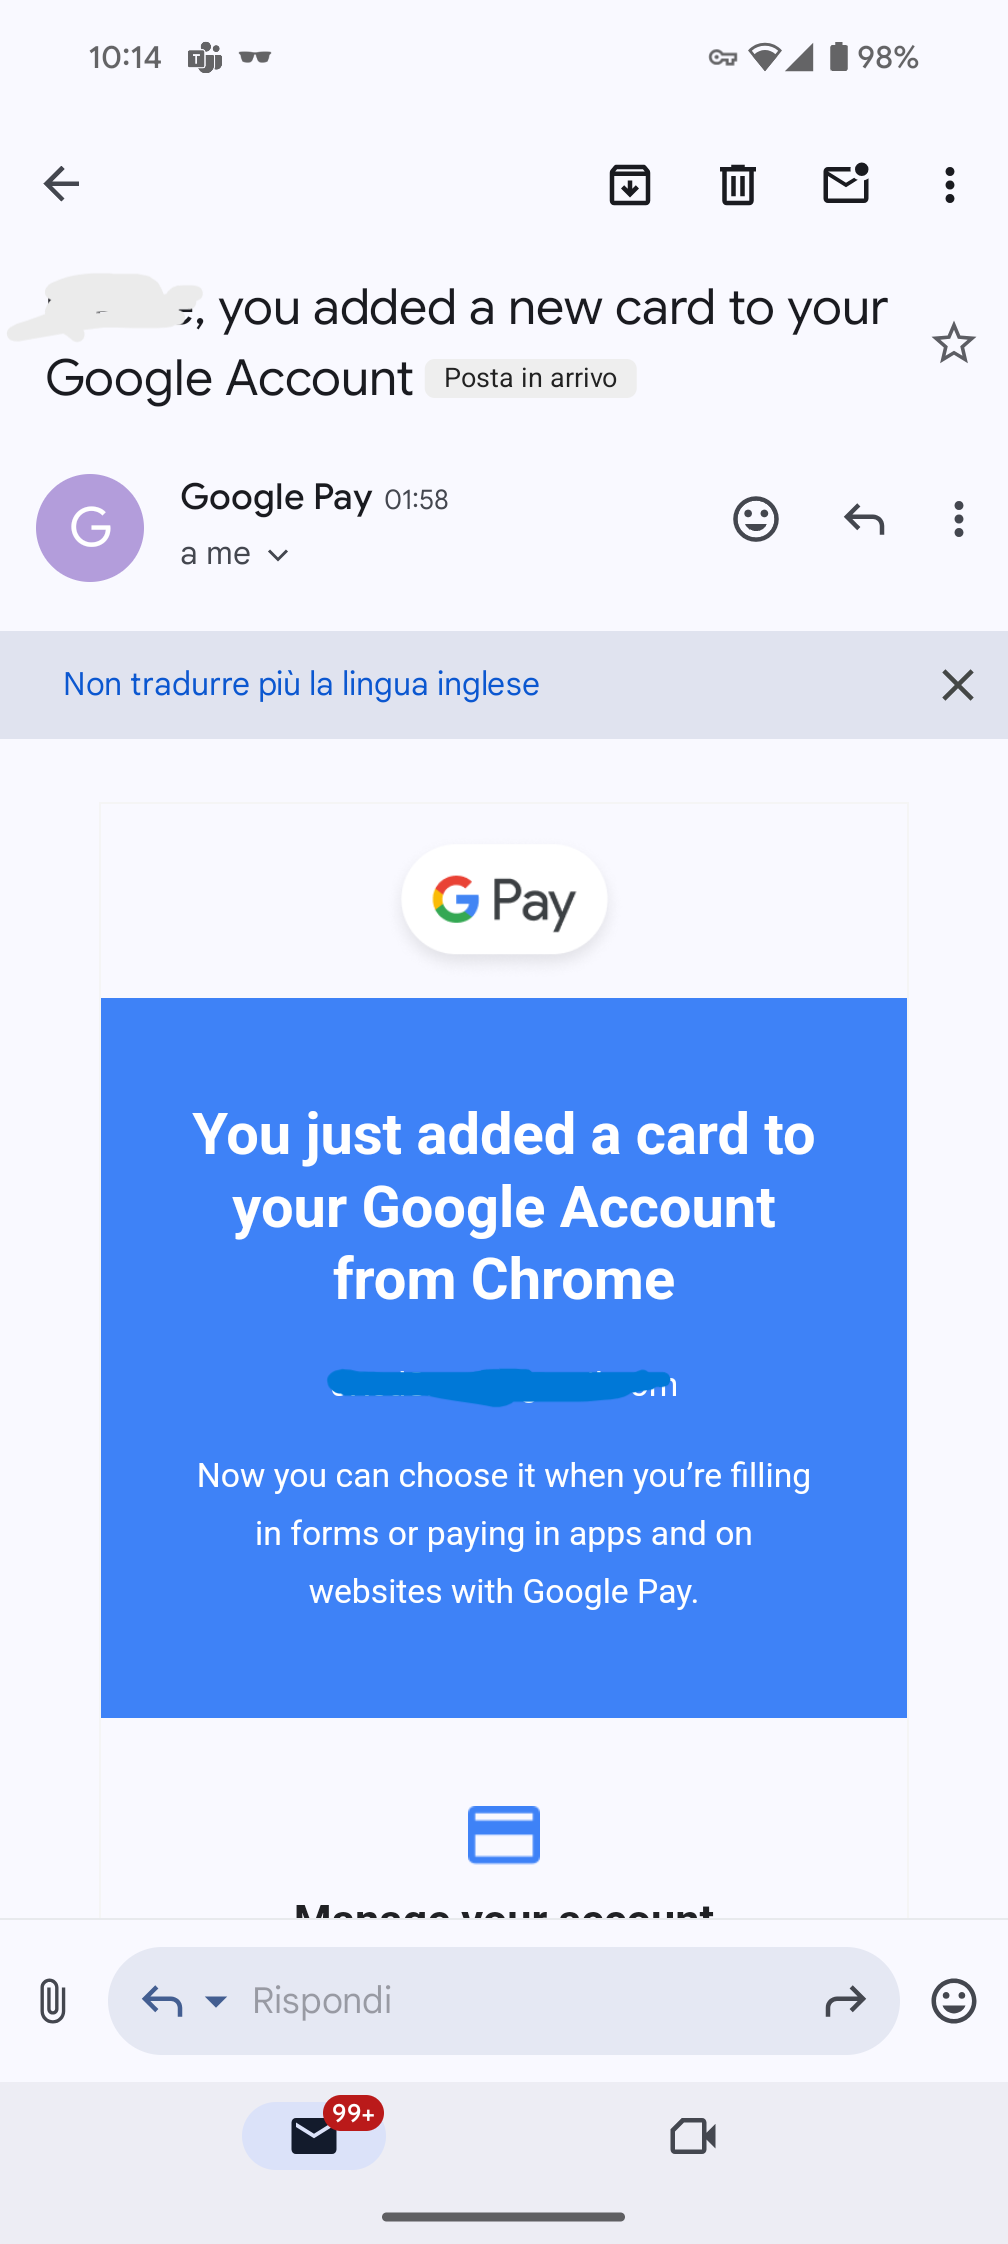The height and width of the screenshot is (2244, 1008).
Task: Star this Google Pay email
Action: [953, 344]
